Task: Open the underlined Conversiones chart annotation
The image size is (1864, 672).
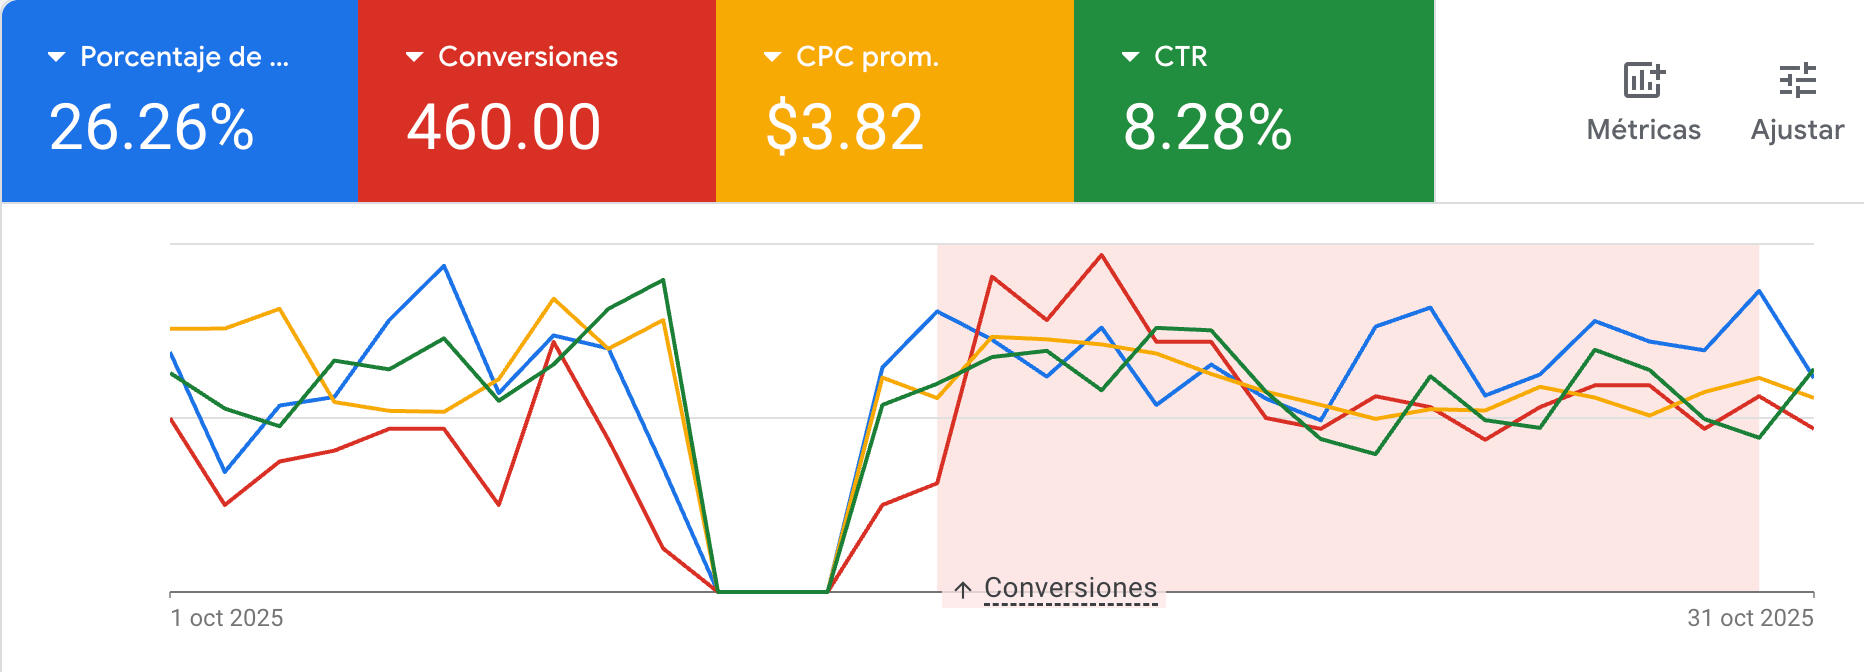Action: pyautogui.click(x=1070, y=588)
